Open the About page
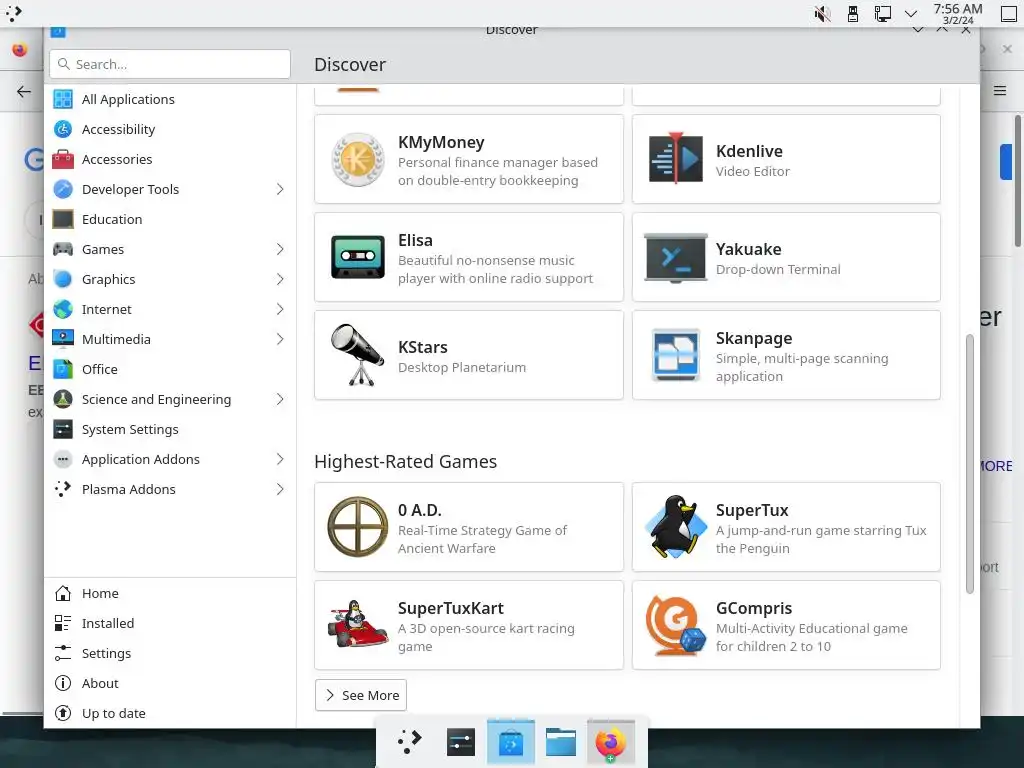 170,684
